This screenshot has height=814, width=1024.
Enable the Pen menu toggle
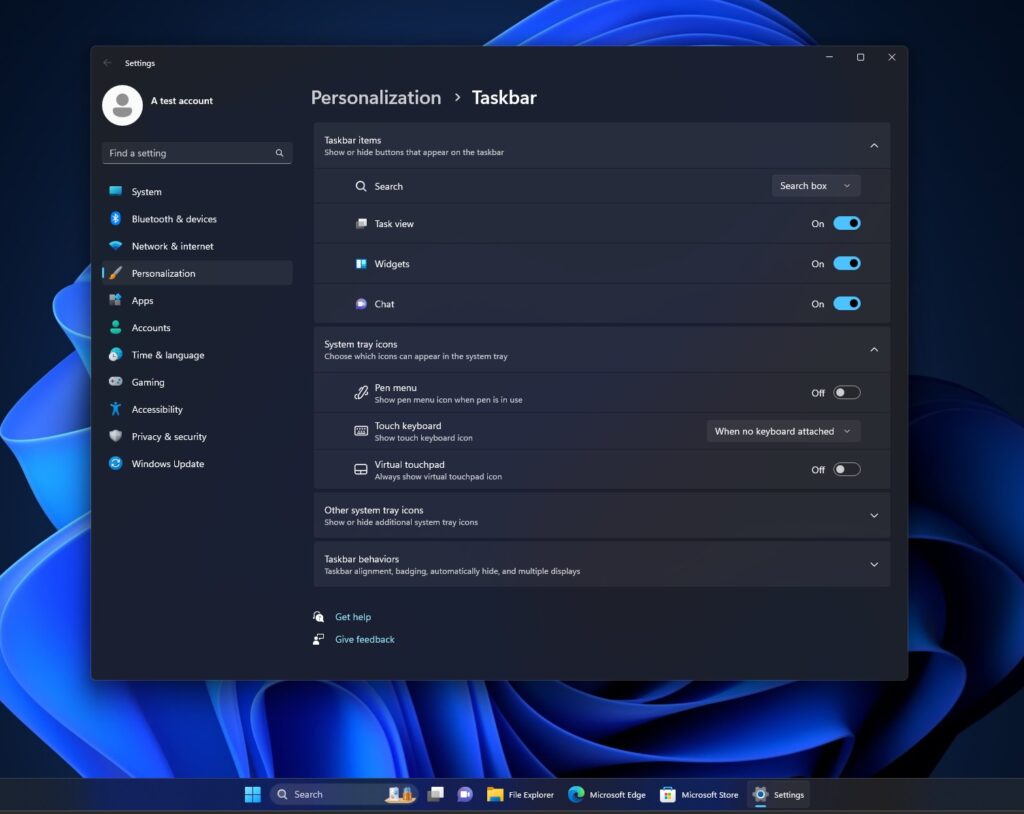(x=845, y=392)
